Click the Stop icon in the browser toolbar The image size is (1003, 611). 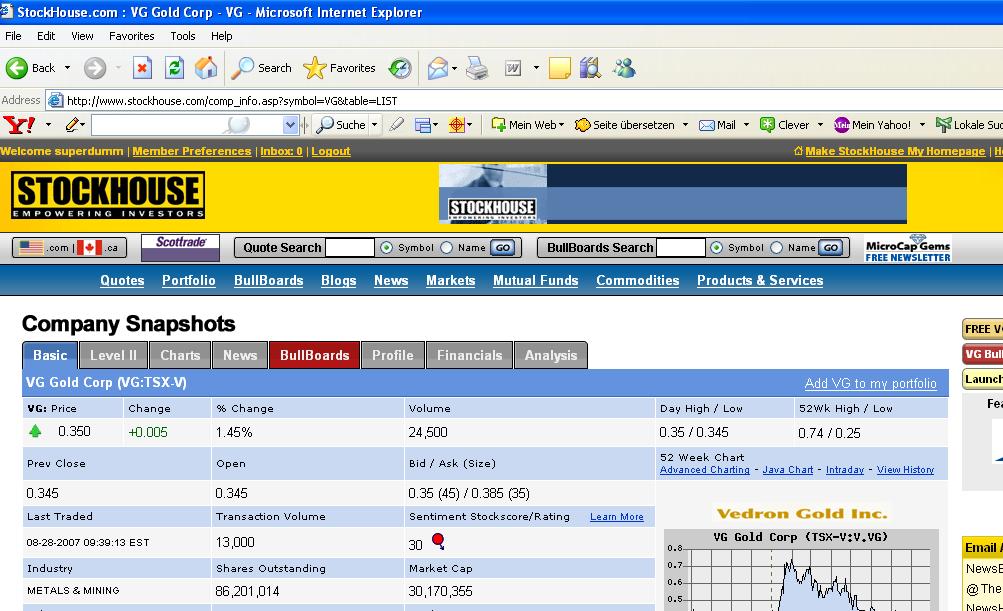(x=142, y=68)
